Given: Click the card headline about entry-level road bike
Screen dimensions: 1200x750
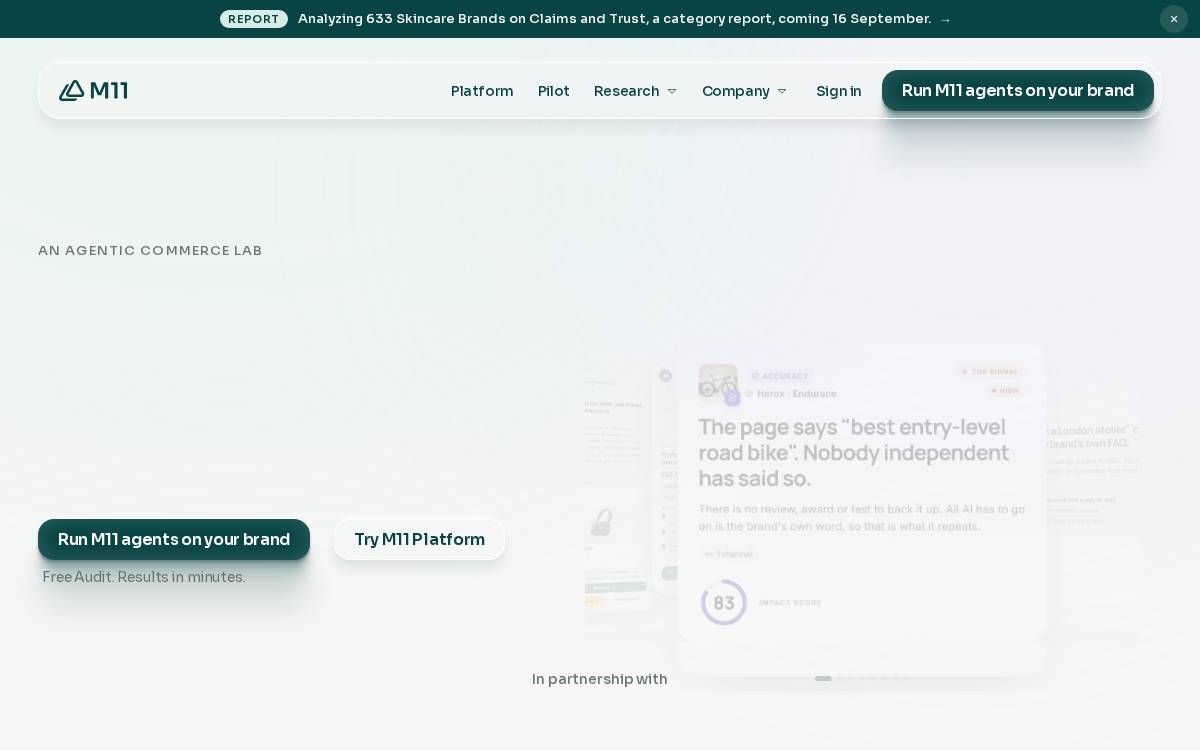Looking at the screenshot, I should (854, 453).
